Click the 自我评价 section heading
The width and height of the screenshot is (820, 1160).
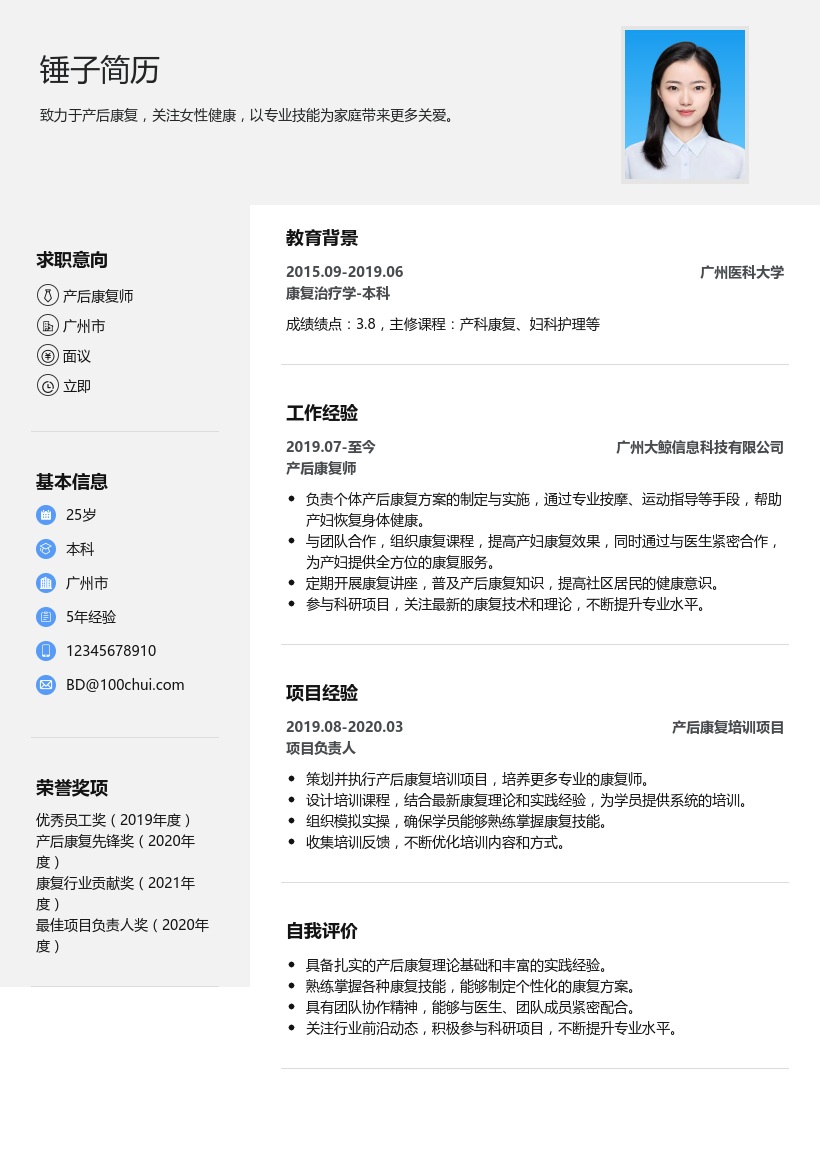[x=321, y=931]
